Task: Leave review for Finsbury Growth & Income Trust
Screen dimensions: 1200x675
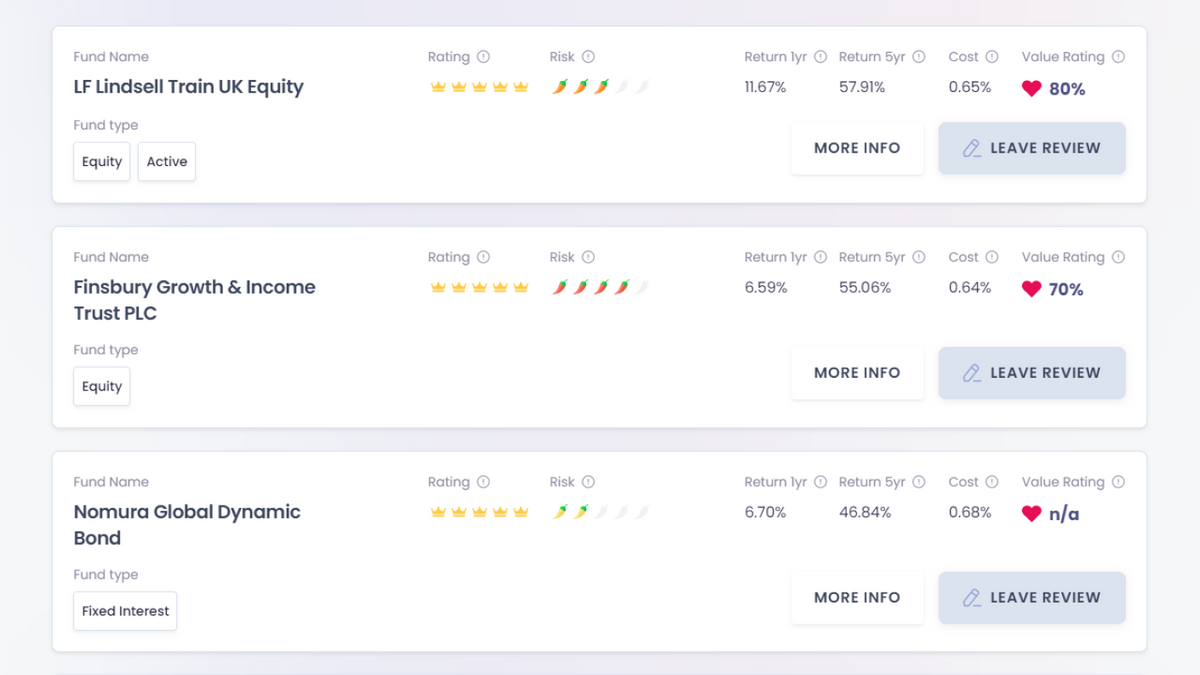Action: pyautogui.click(x=1032, y=373)
